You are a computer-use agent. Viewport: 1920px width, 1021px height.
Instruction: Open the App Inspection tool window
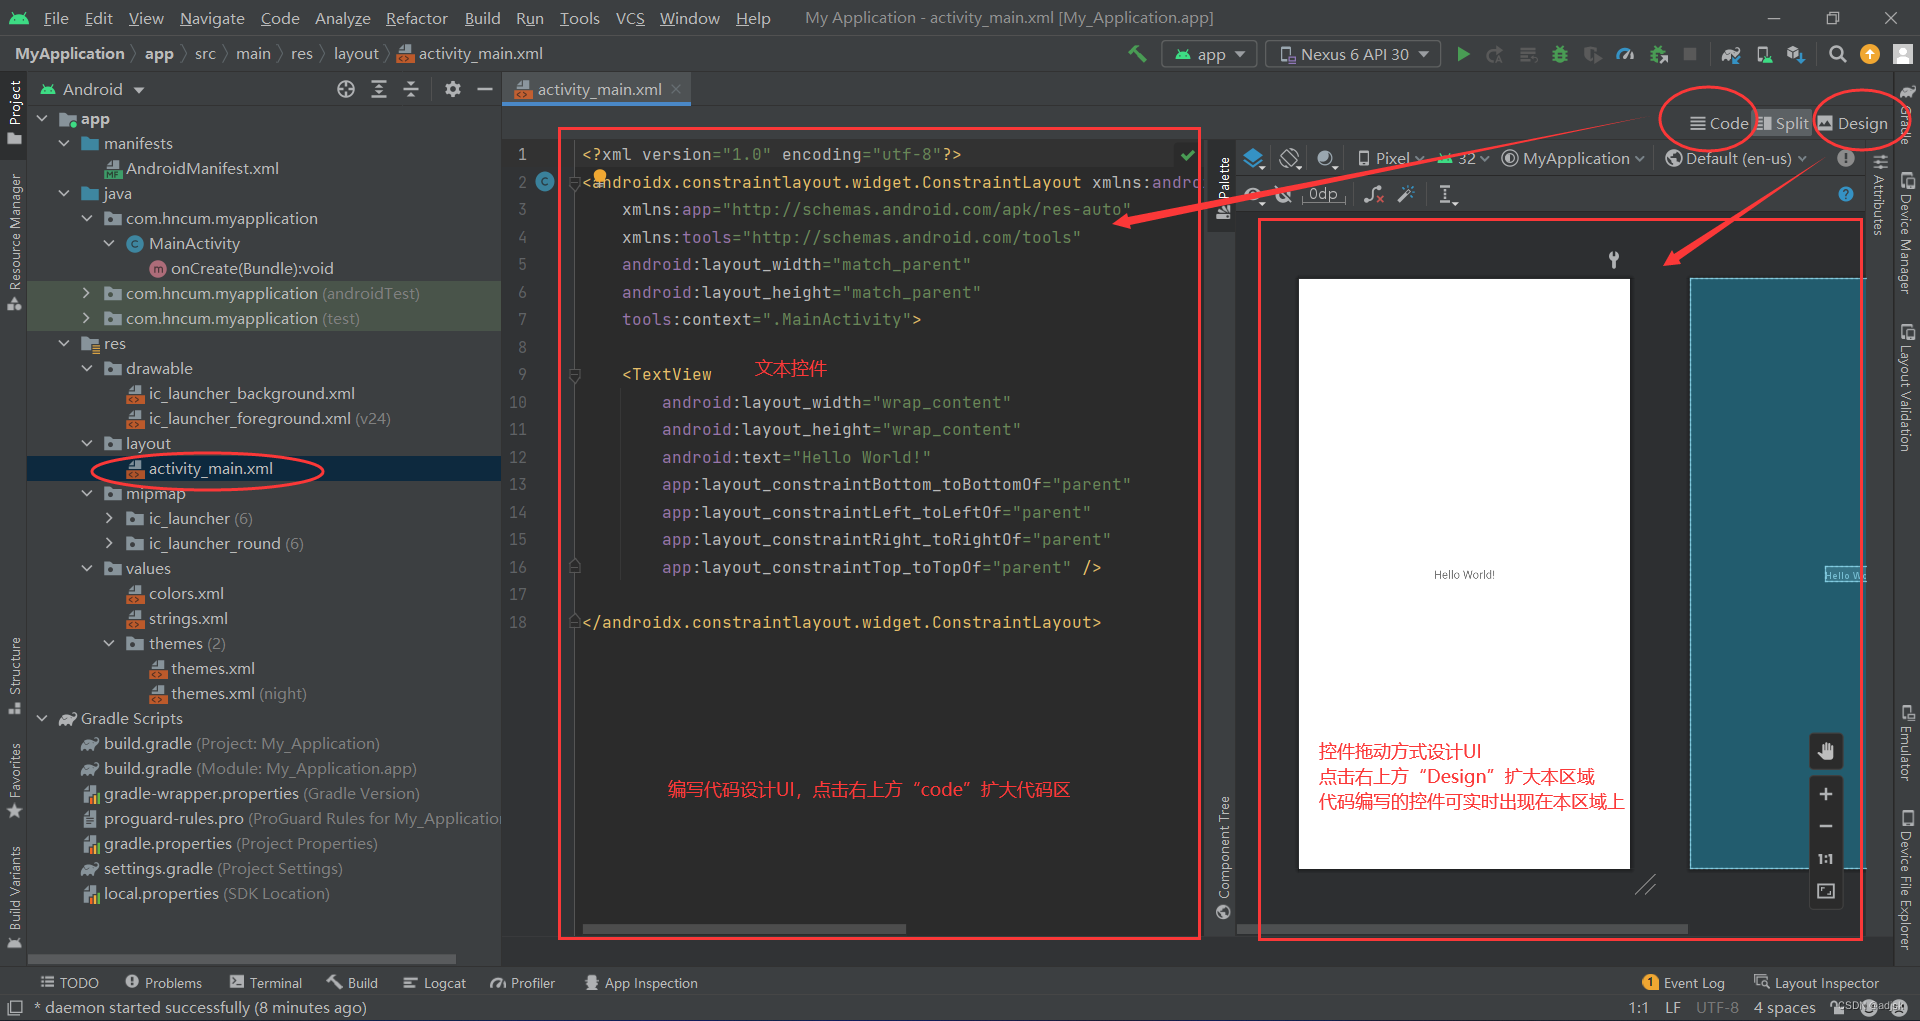(641, 983)
